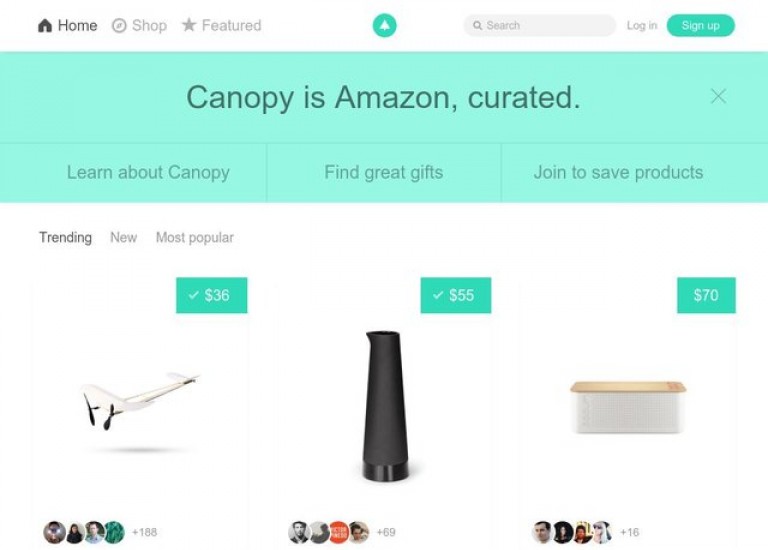768x550 pixels.
Task: Open the white model airplane product
Action: (141, 402)
